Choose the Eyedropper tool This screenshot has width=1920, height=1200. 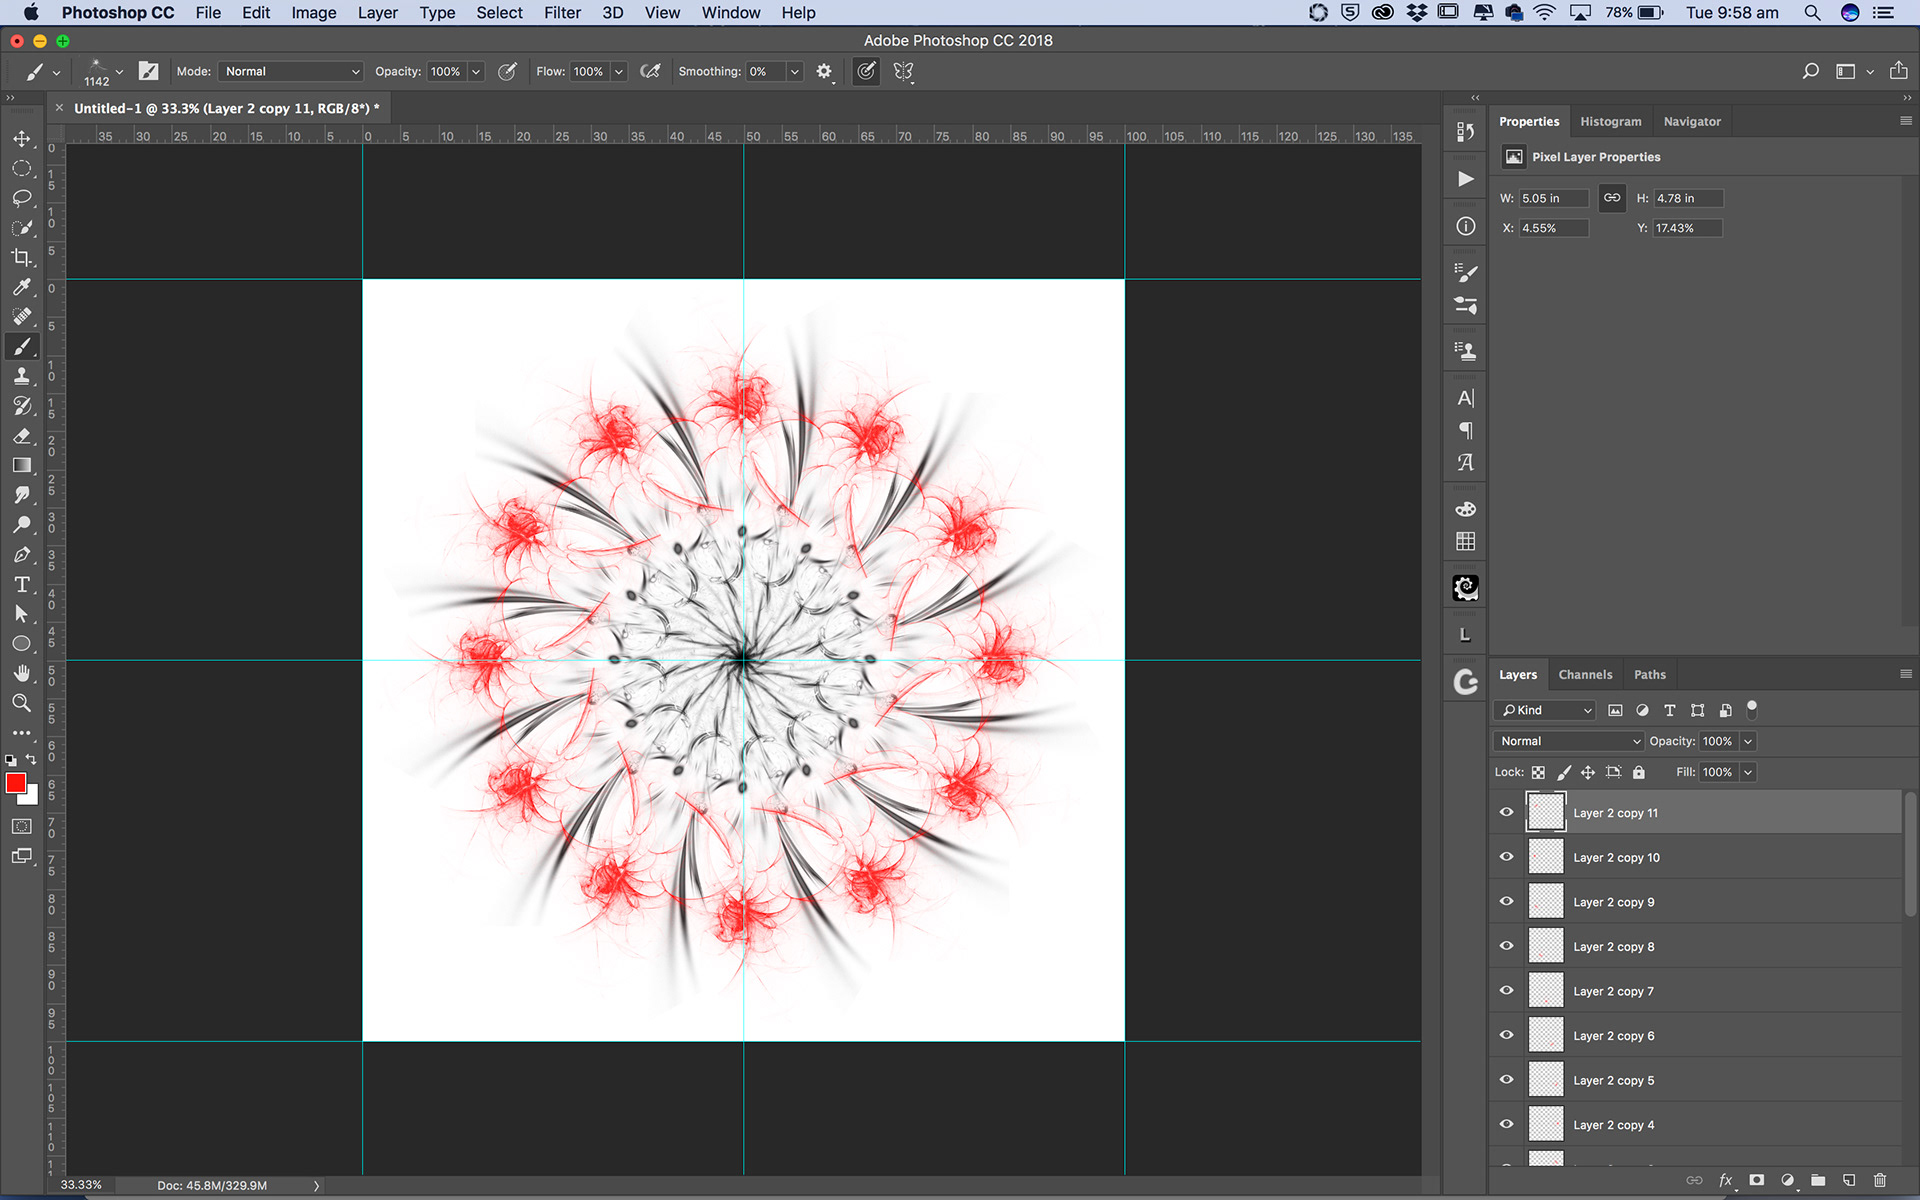[22, 288]
